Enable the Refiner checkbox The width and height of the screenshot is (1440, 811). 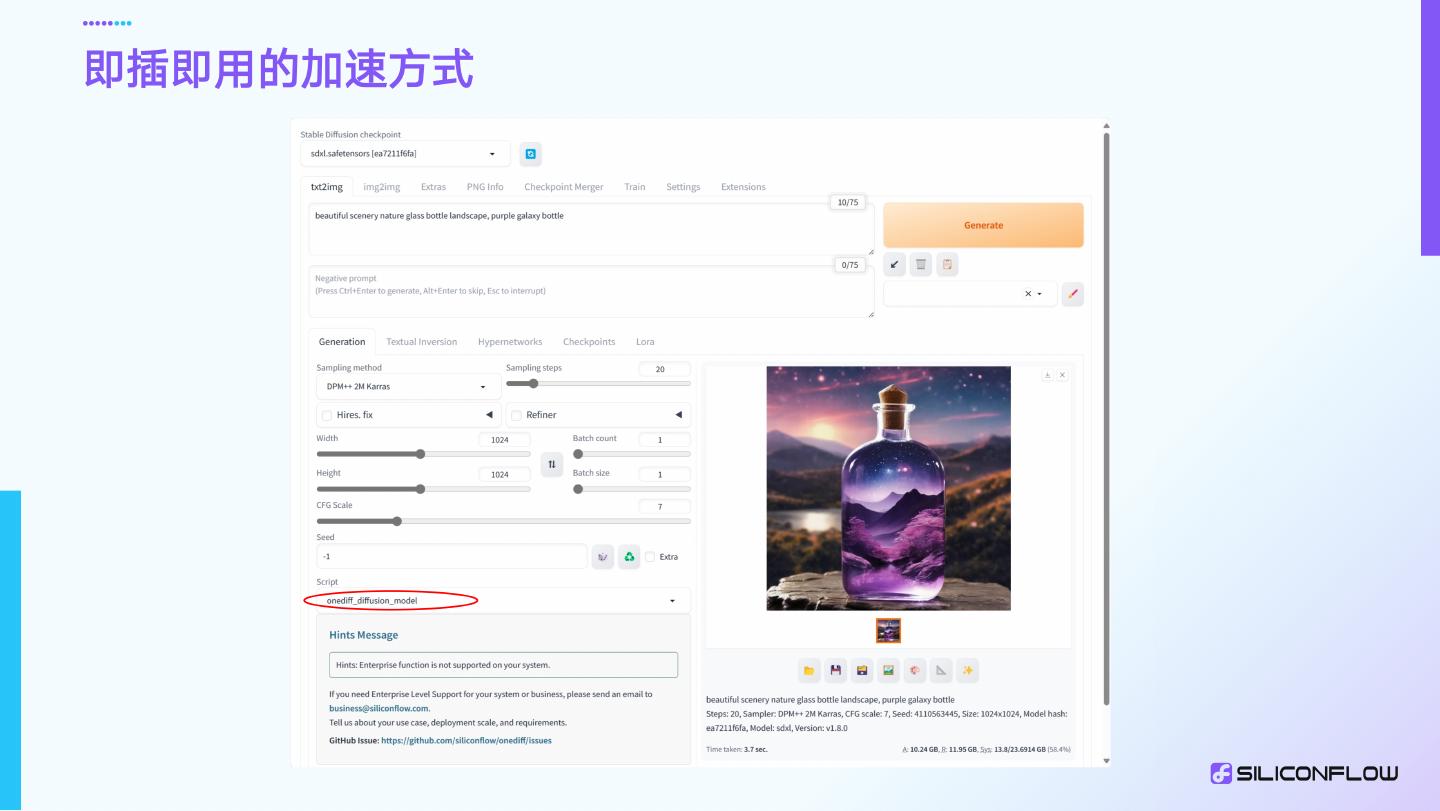517,415
